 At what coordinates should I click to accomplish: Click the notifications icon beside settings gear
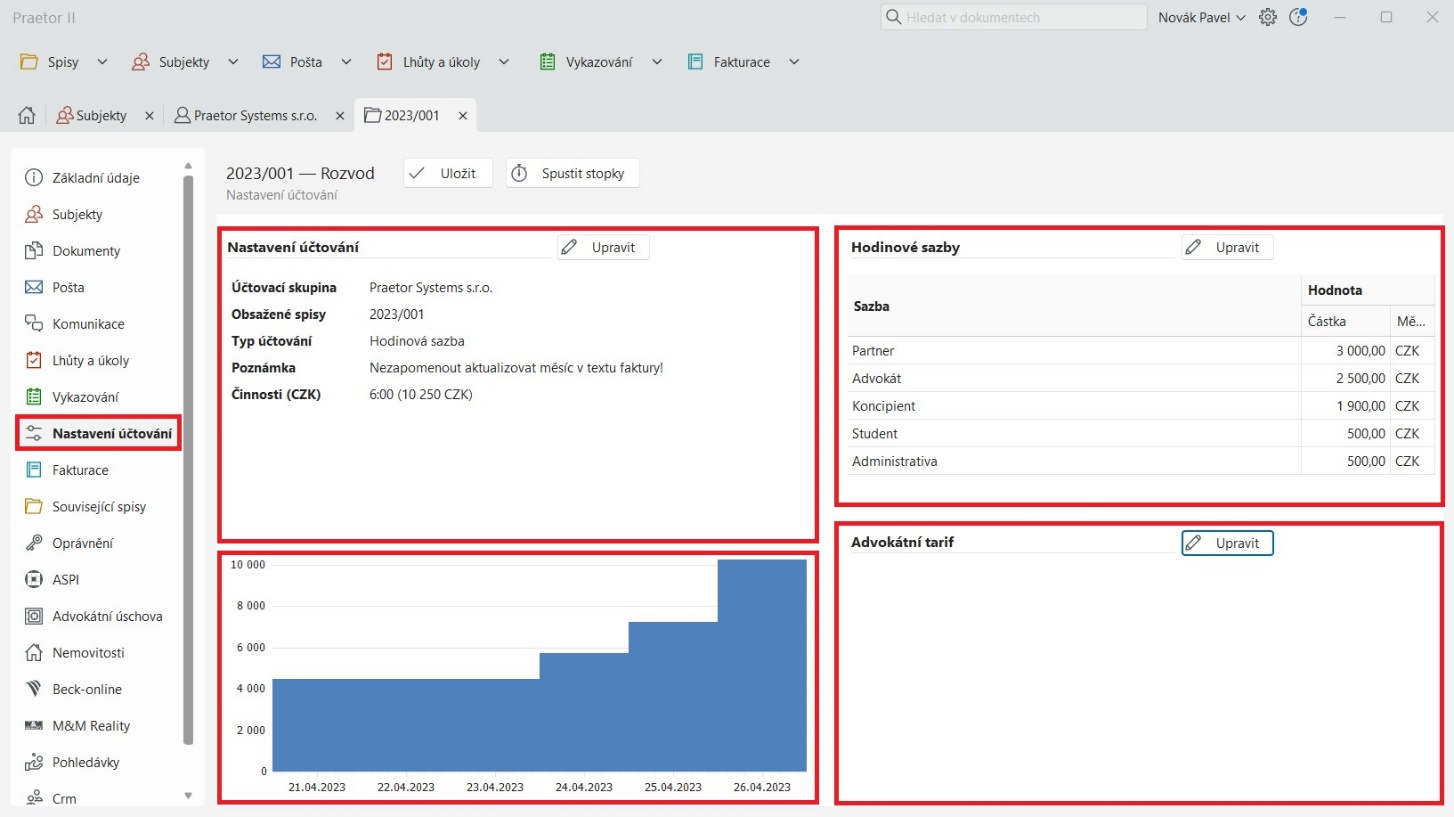pos(1298,17)
